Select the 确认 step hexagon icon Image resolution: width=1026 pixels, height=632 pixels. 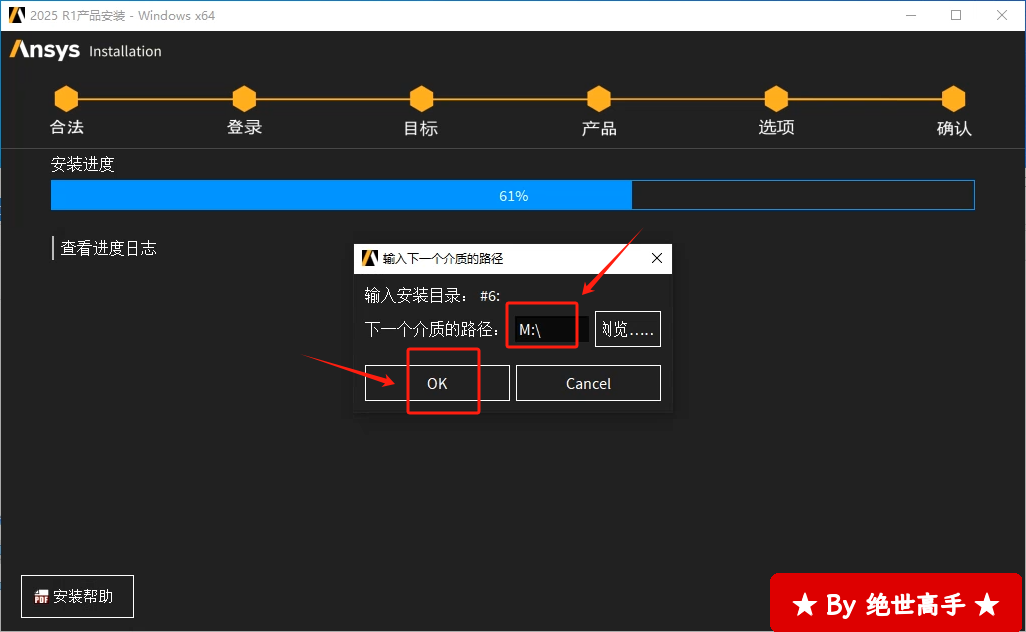[954, 99]
